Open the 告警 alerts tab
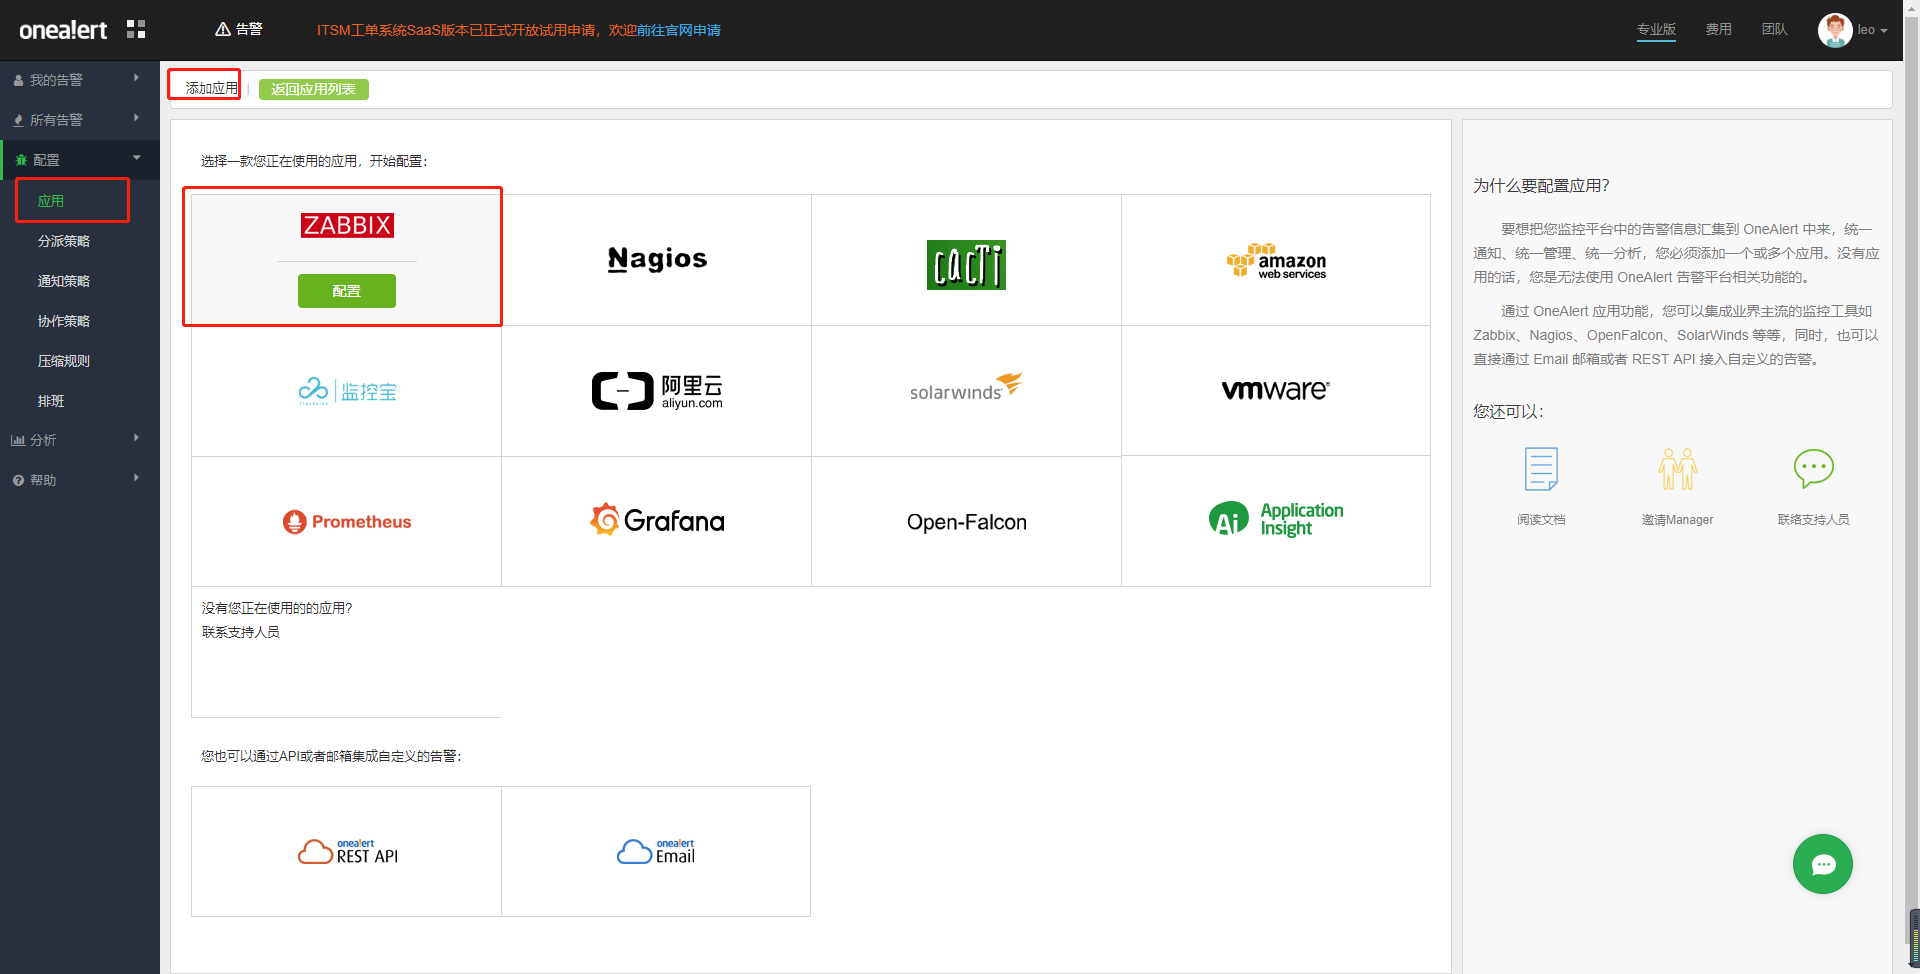This screenshot has height=974, width=1920. [238, 29]
